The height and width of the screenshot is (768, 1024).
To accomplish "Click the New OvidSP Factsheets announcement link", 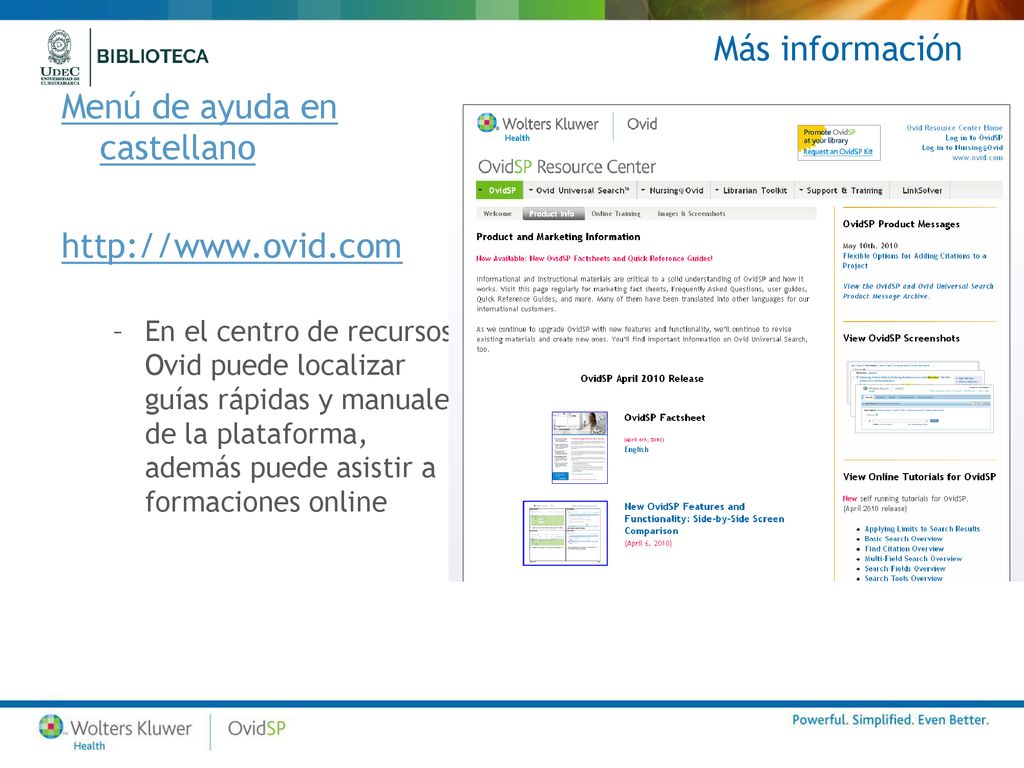I will [594, 259].
